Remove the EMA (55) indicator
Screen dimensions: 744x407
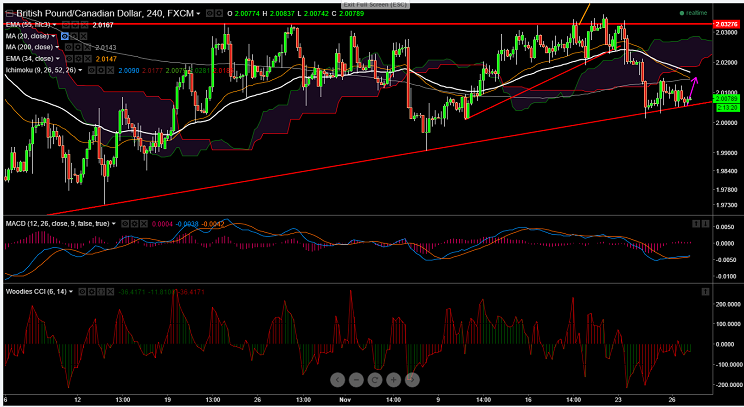point(84,25)
